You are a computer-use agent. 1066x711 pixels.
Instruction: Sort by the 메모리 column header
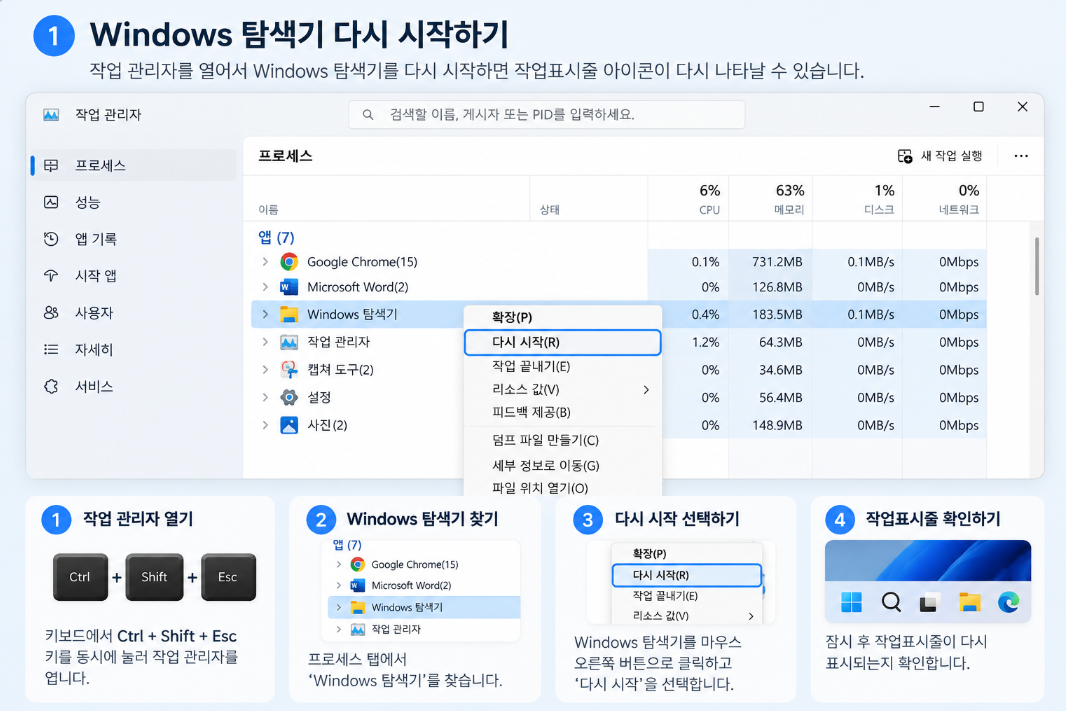click(x=771, y=199)
